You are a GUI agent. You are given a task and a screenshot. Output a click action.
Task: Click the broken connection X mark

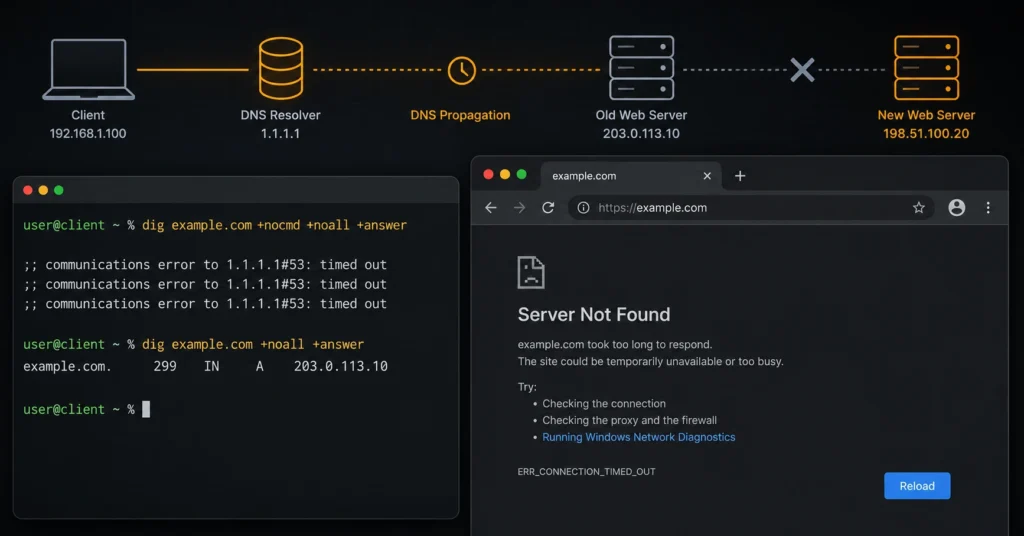tap(803, 70)
